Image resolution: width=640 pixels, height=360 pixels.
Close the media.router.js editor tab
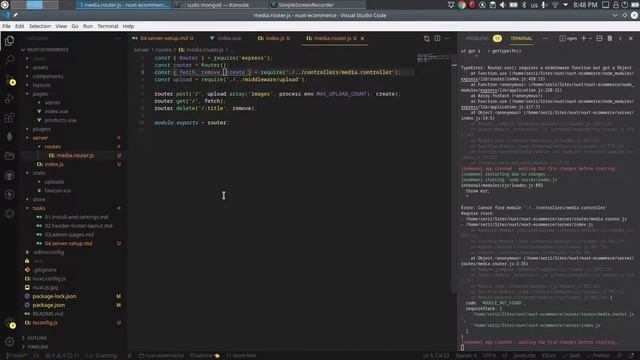[362, 38]
